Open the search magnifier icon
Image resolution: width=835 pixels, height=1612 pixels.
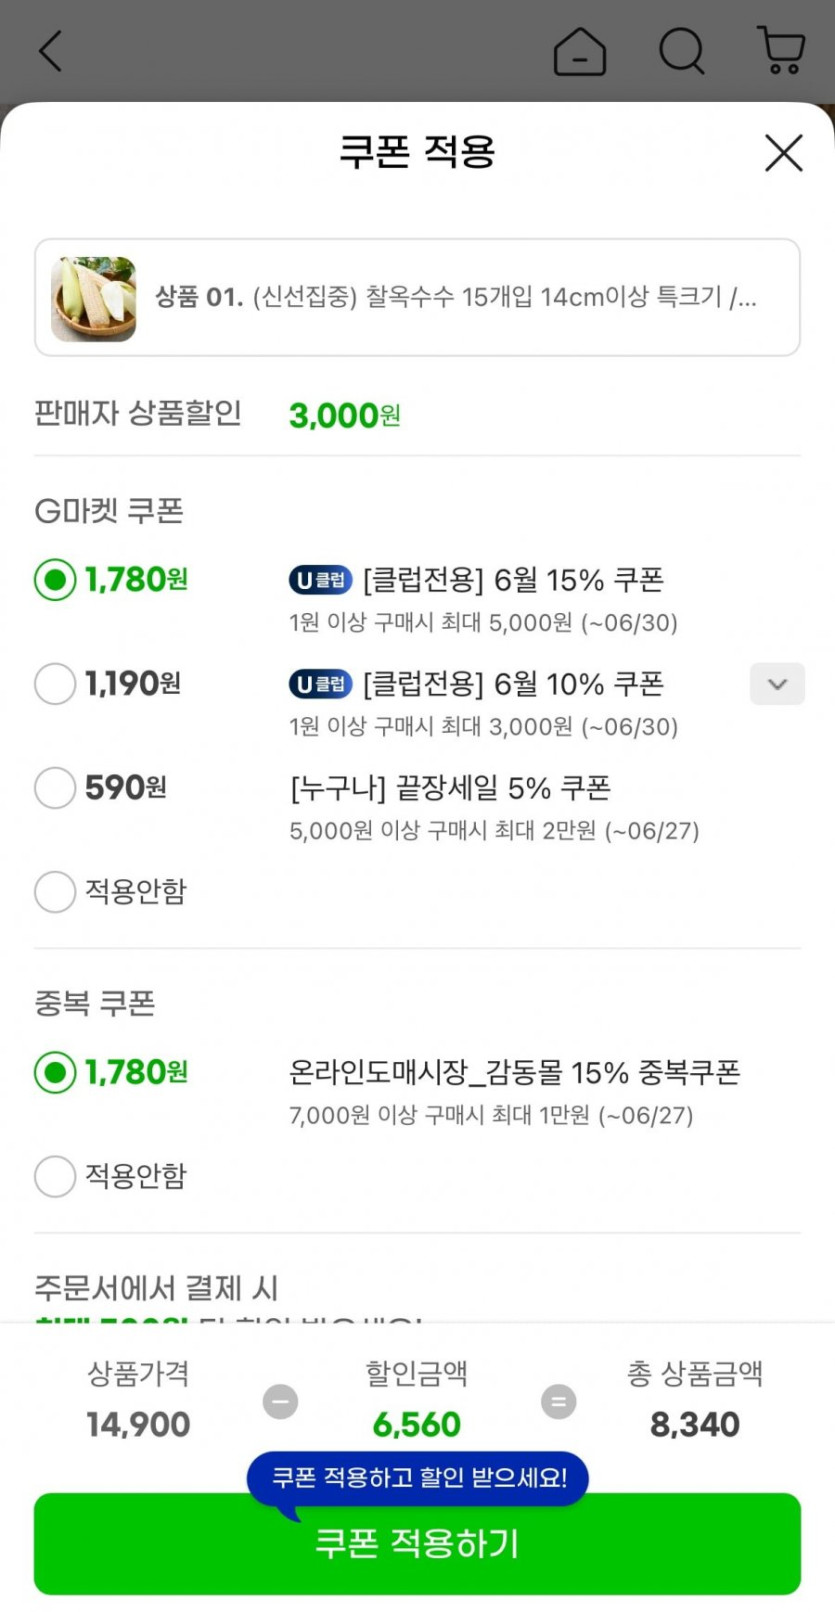click(x=682, y=50)
